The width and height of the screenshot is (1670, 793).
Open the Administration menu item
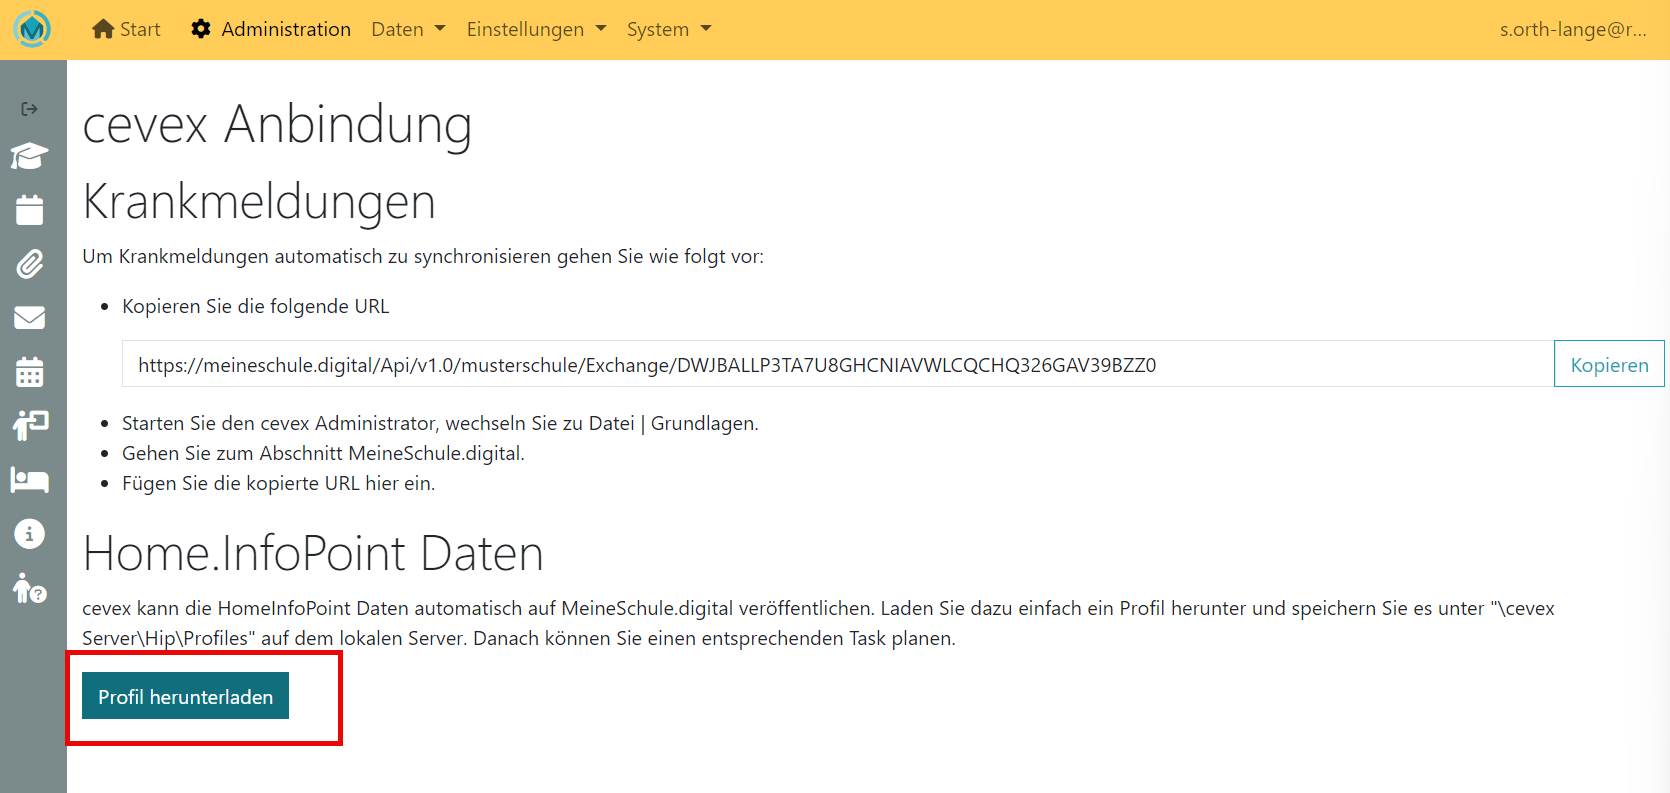[x=271, y=29]
